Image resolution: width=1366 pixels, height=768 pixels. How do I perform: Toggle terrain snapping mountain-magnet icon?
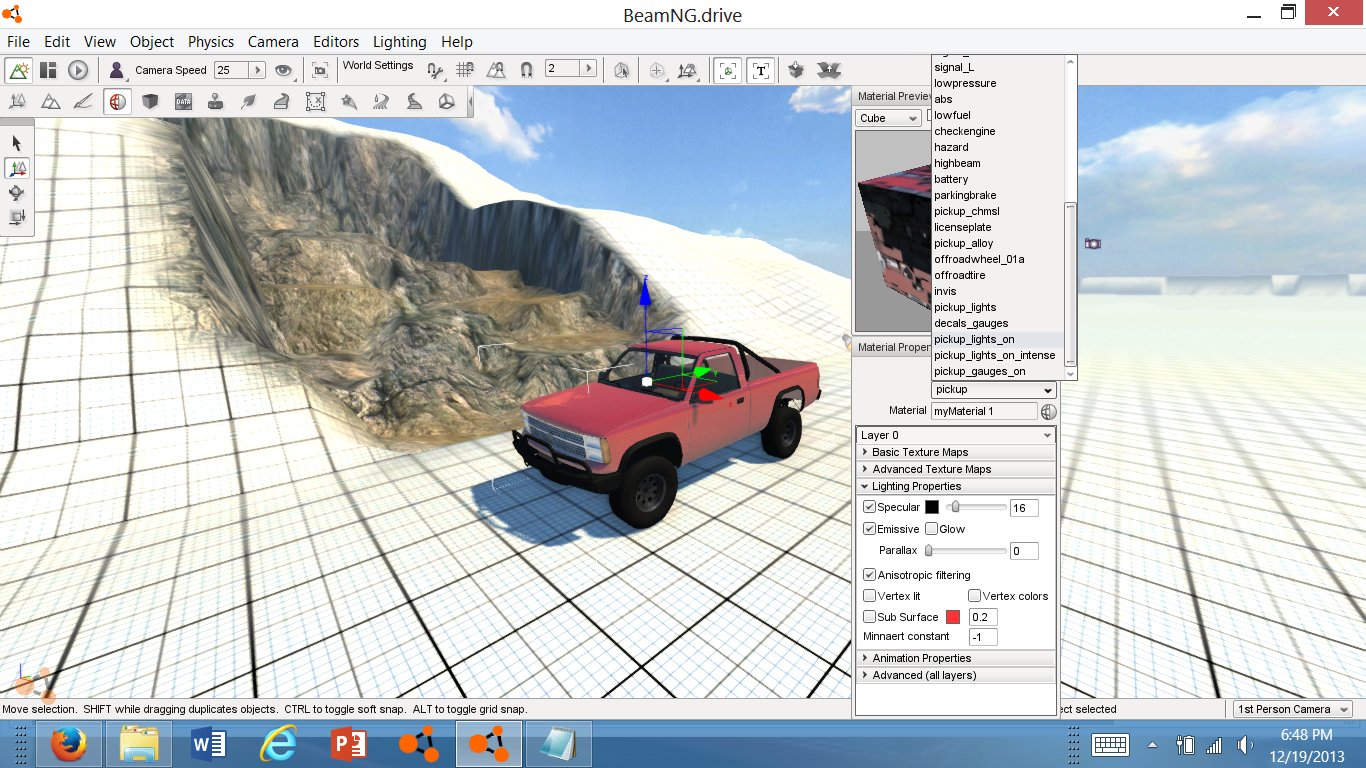(x=496, y=70)
